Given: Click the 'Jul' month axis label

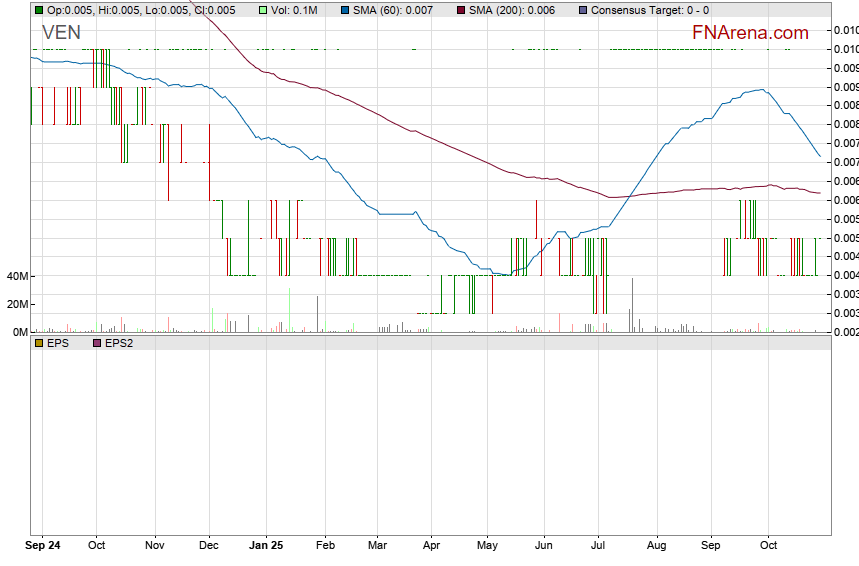Looking at the screenshot, I should pos(598,546).
